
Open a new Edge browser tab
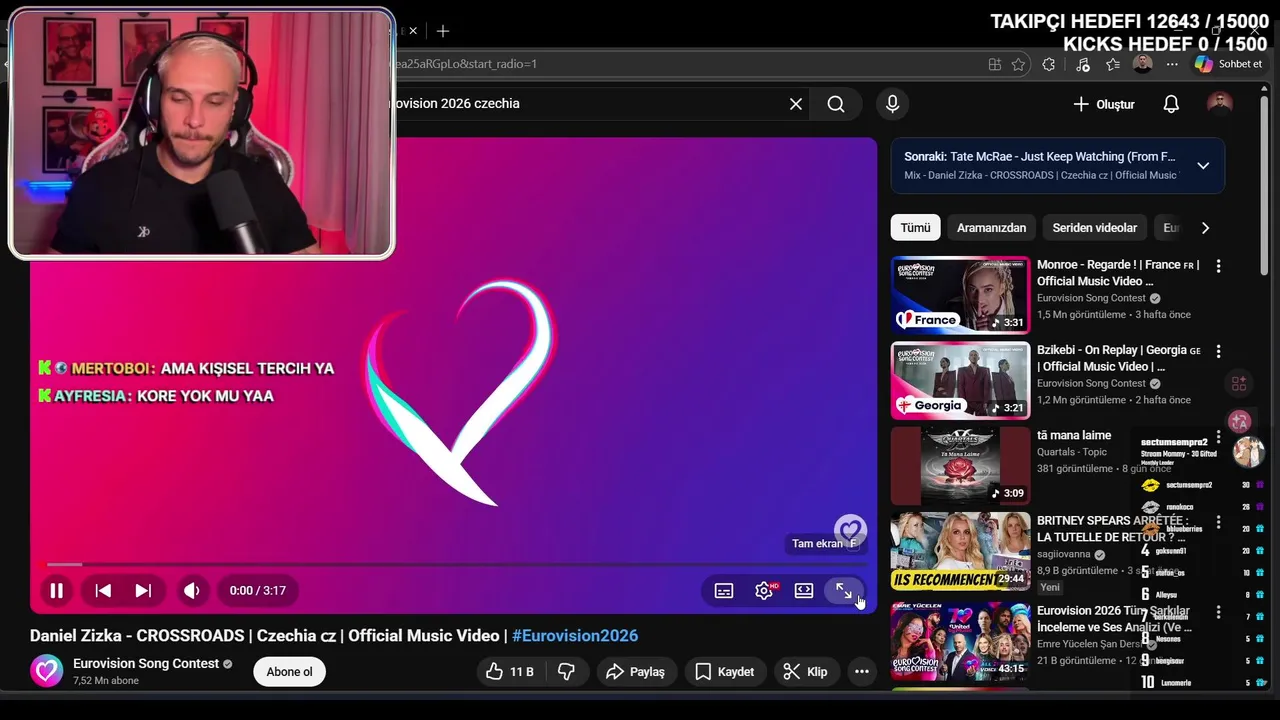click(443, 31)
